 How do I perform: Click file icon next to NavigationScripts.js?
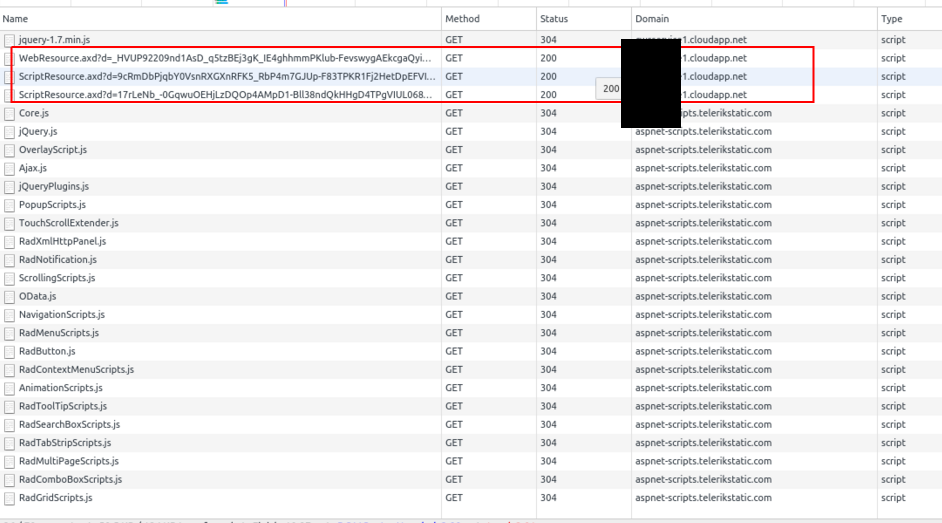tap(9, 315)
